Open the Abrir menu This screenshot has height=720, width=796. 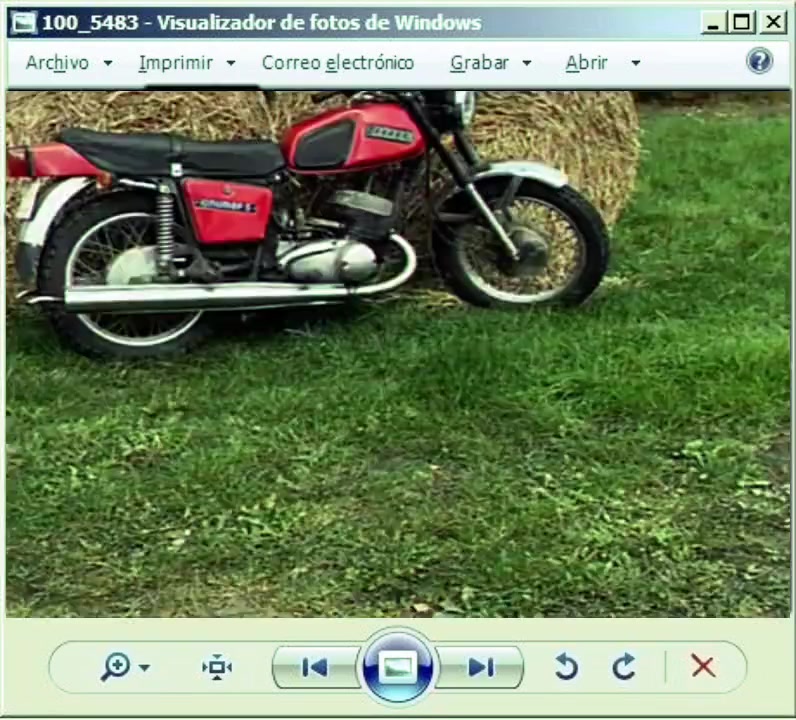pos(586,63)
